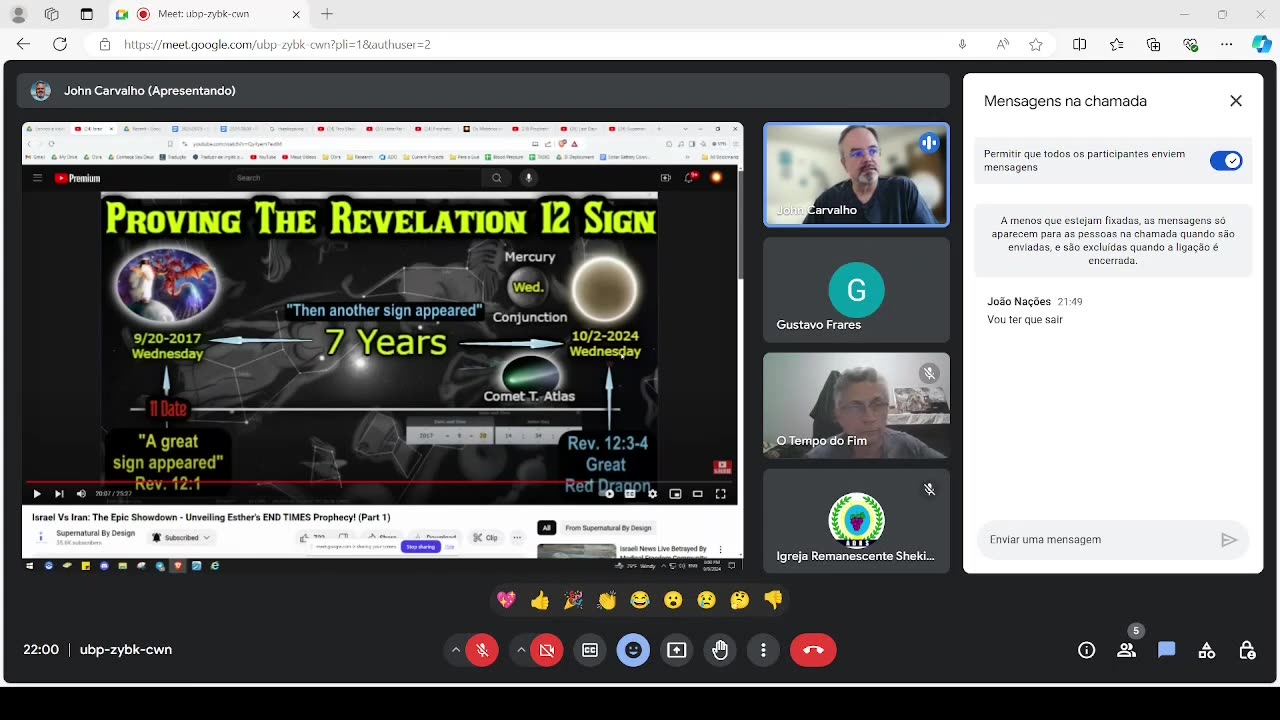Turn on closed captions
This screenshot has width=1280, height=720.
pos(590,650)
